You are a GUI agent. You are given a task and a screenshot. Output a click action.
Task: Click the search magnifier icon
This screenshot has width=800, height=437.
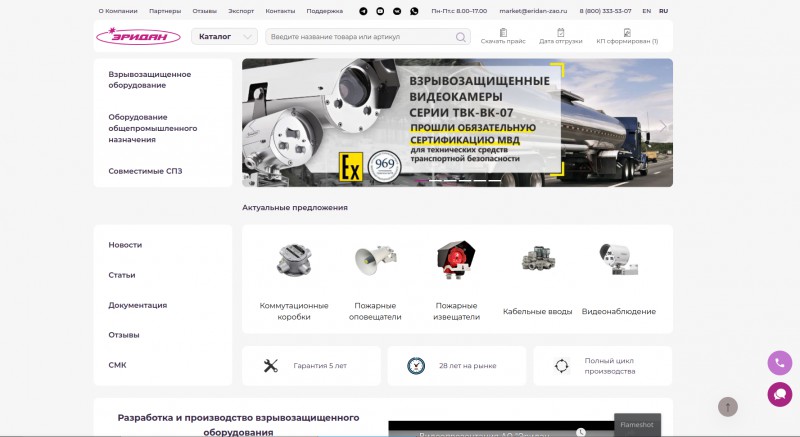tap(460, 37)
